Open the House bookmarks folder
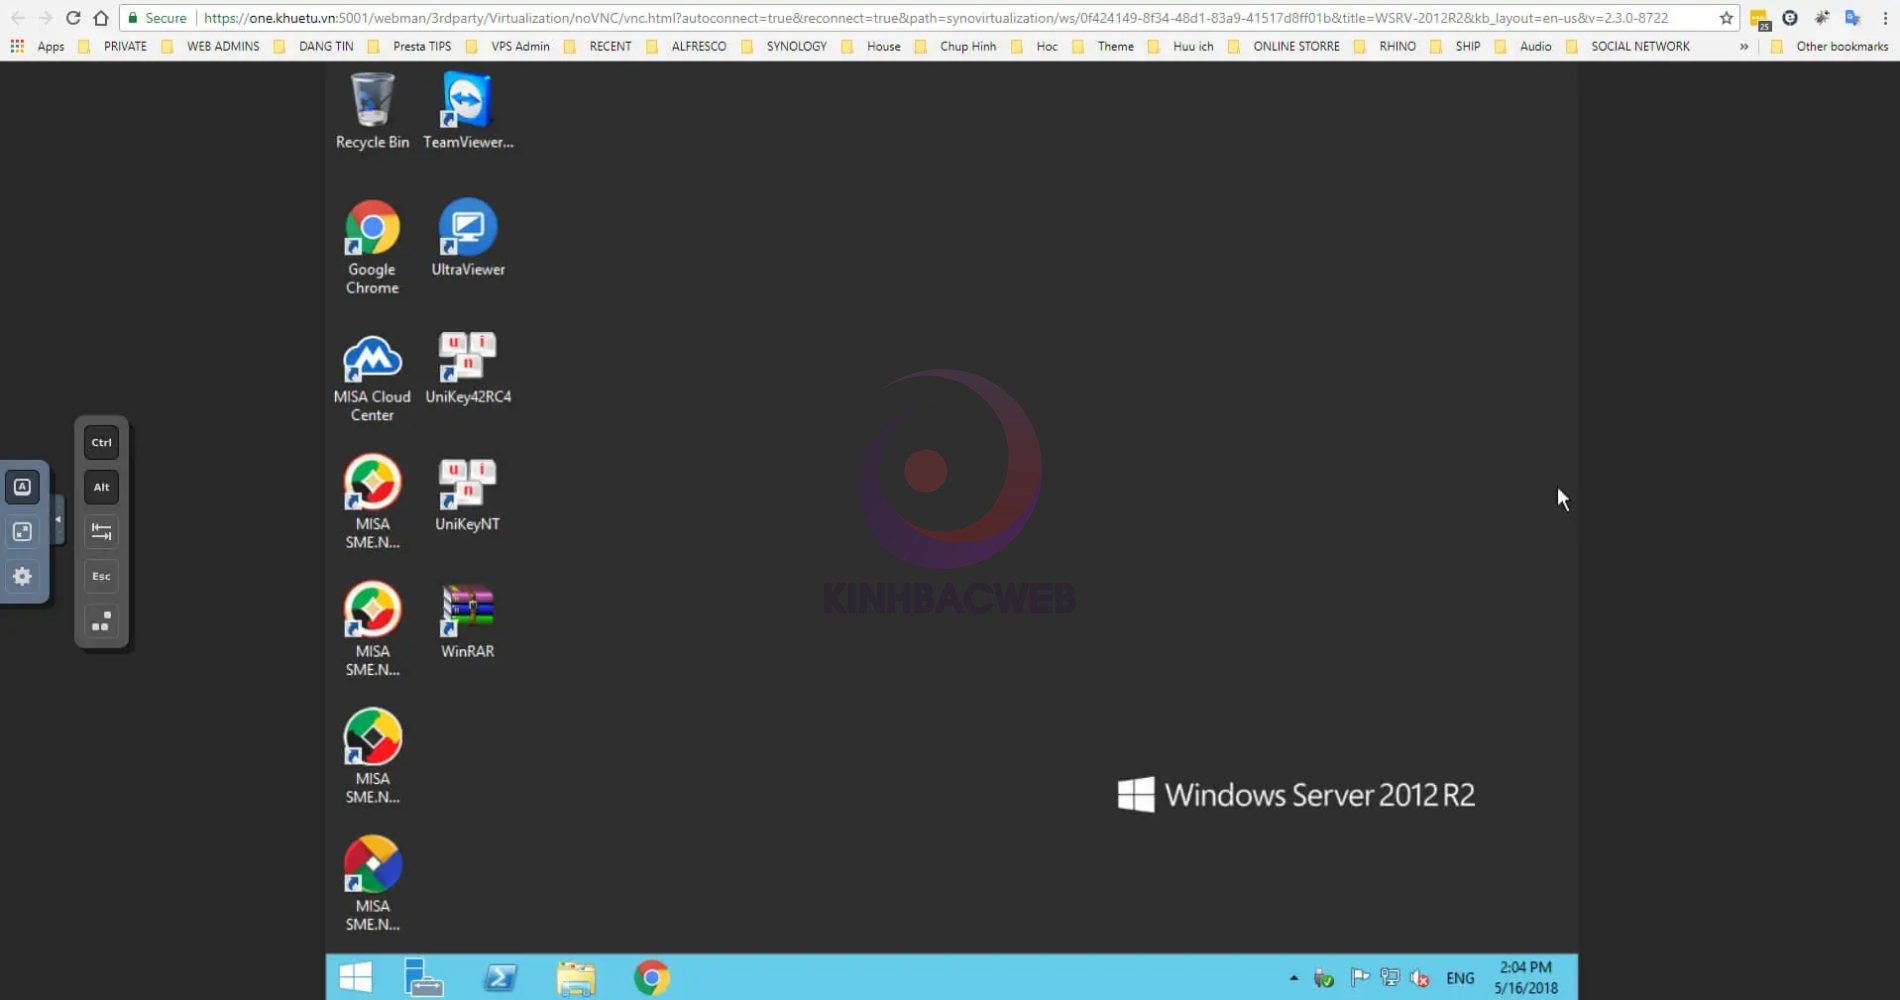1900x1000 pixels. 871,46
